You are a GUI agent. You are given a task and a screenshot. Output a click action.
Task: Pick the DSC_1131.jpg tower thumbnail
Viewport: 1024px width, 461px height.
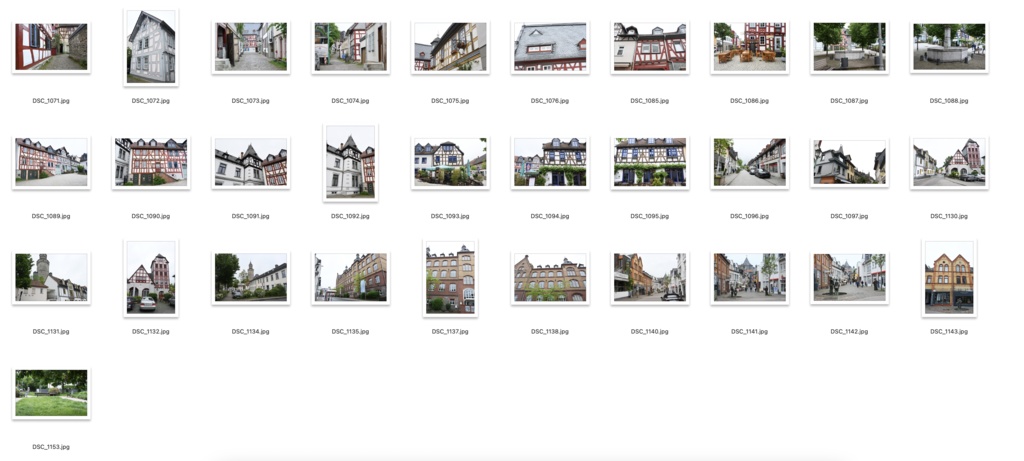tap(51, 278)
